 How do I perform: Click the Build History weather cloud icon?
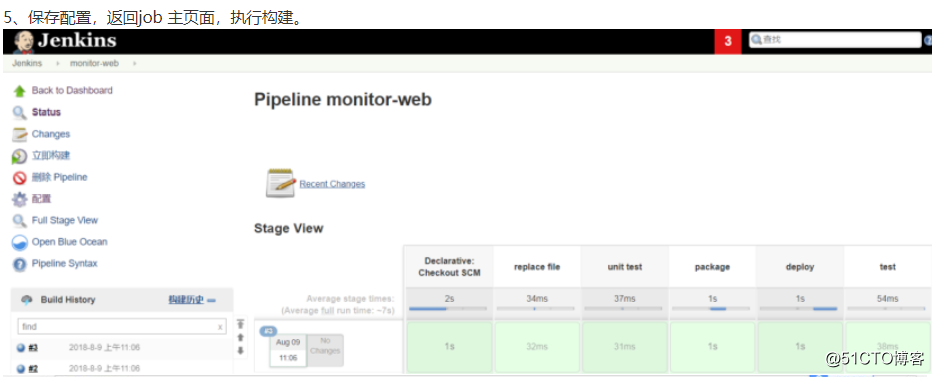(x=27, y=300)
